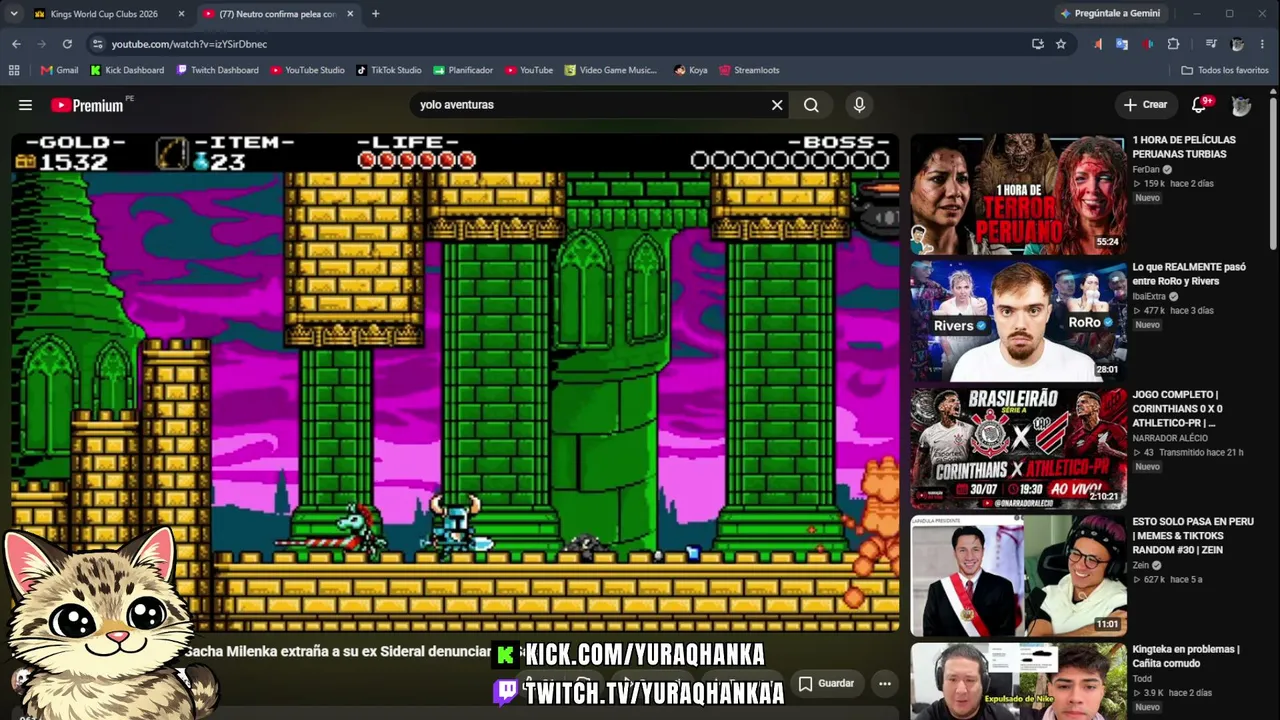Click title '1 HORA DE PELÍCULAS PERUANAS TURBIAS'

tap(1184, 147)
